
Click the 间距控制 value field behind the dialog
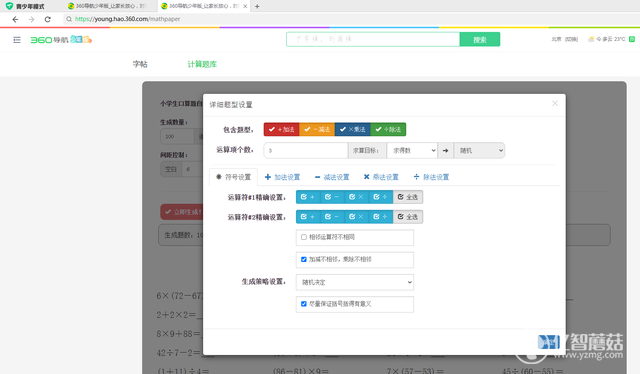pos(192,169)
